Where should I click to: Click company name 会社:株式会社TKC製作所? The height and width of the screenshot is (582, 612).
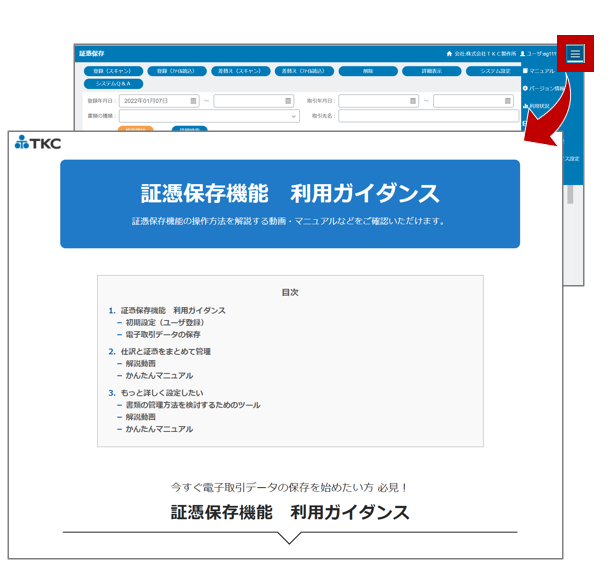click(x=485, y=54)
